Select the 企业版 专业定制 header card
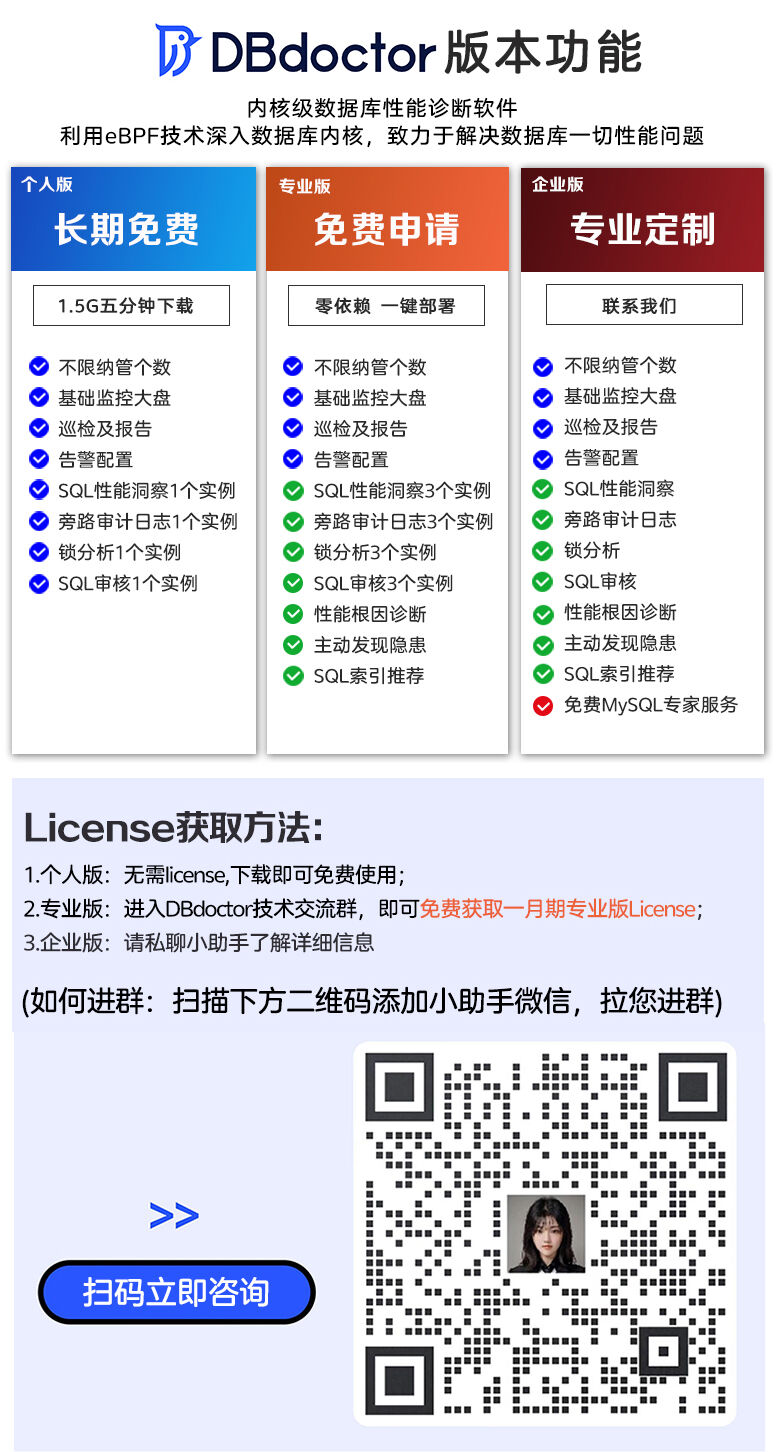This screenshot has height=1452, width=778. [x=643, y=219]
